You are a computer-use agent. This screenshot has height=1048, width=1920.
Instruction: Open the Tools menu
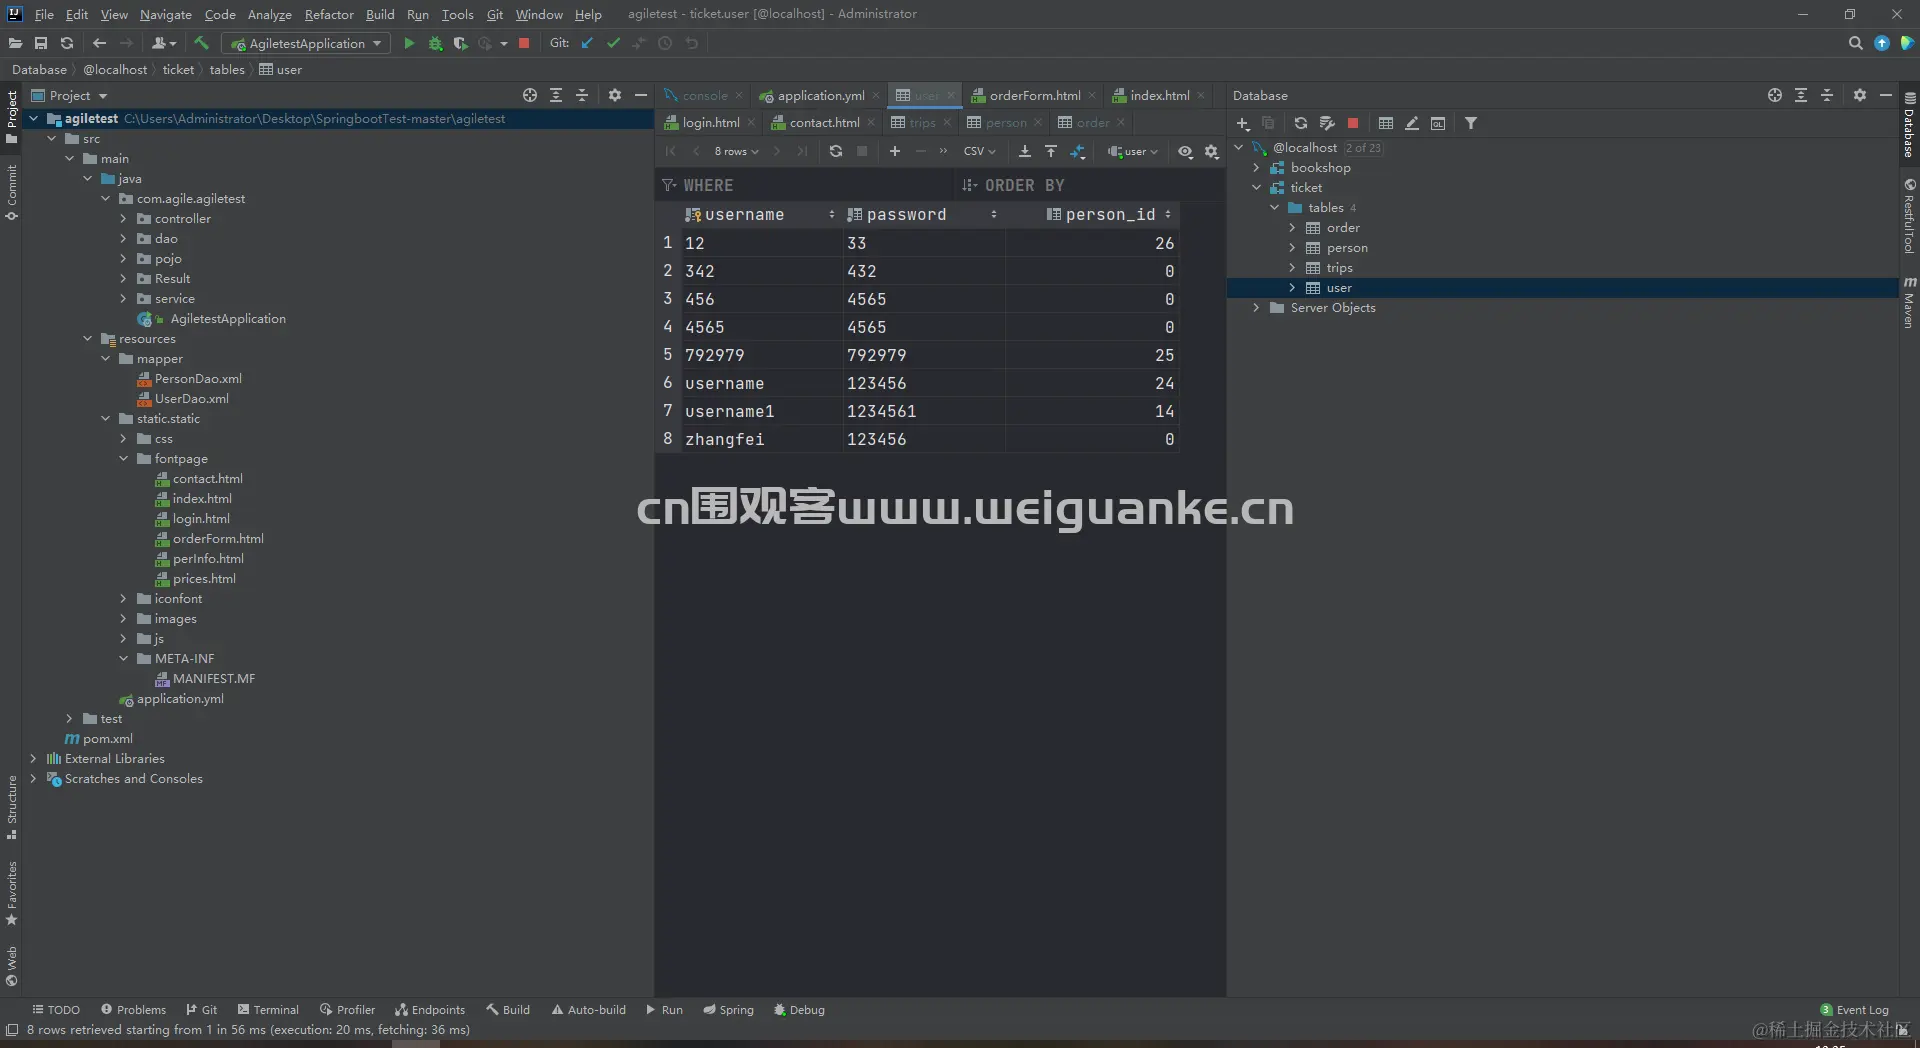[x=457, y=14]
